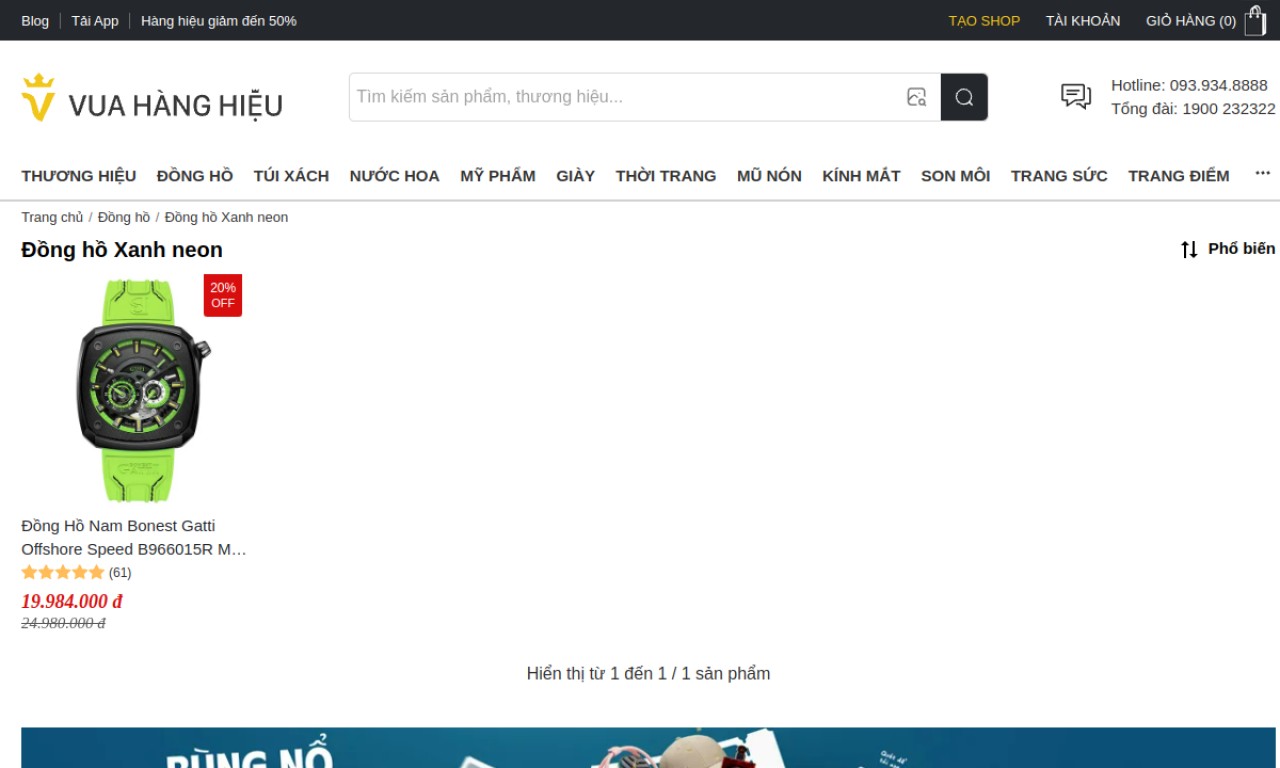Go to Trang chủ breadcrumb

pos(52,217)
